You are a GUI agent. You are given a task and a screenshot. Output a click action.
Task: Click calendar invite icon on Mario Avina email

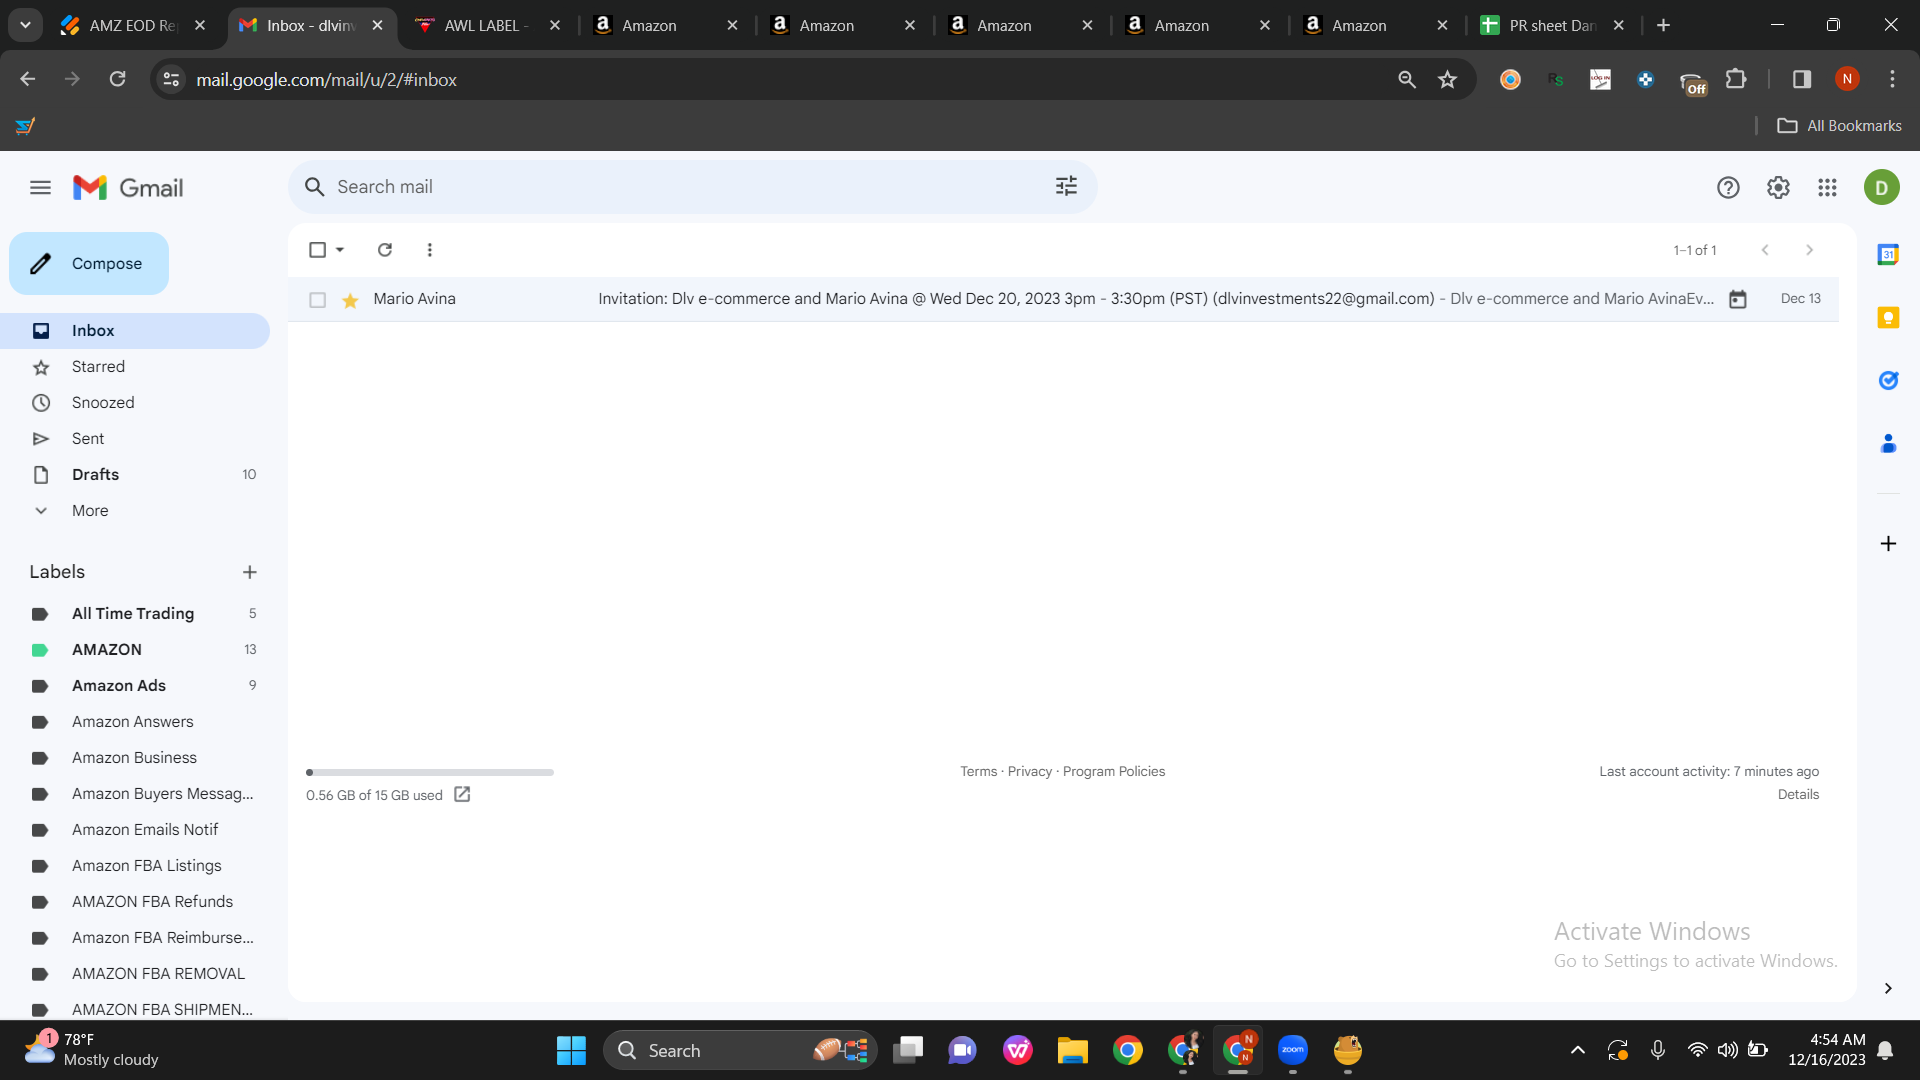click(x=1738, y=299)
